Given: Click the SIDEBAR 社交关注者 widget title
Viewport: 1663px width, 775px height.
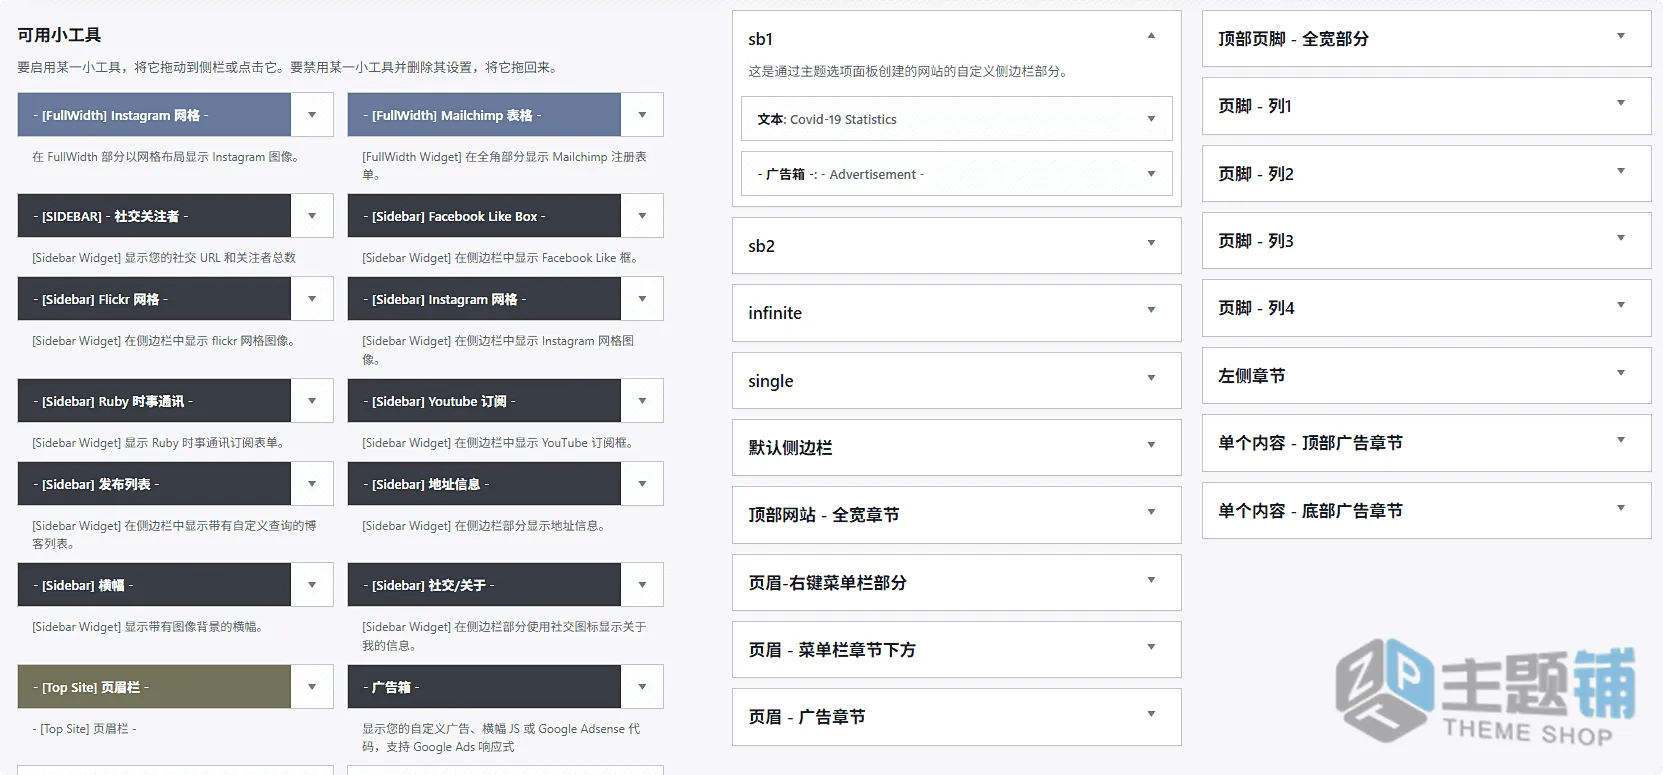Looking at the screenshot, I should [154, 216].
